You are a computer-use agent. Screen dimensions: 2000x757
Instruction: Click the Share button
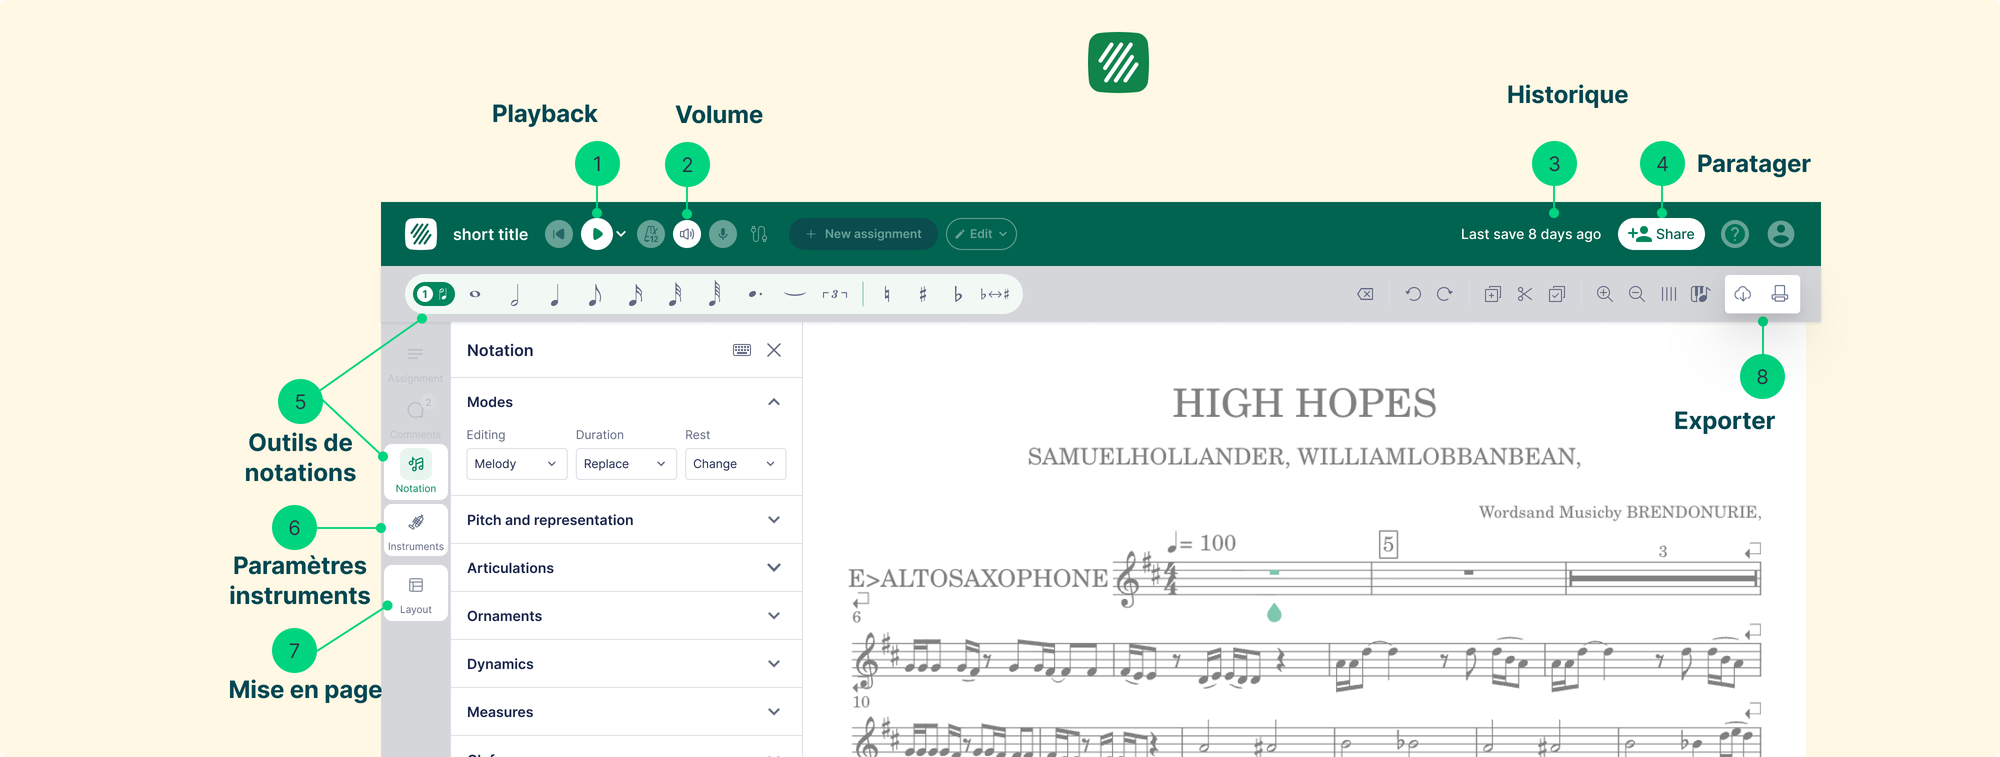pyautogui.click(x=1661, y=234)
